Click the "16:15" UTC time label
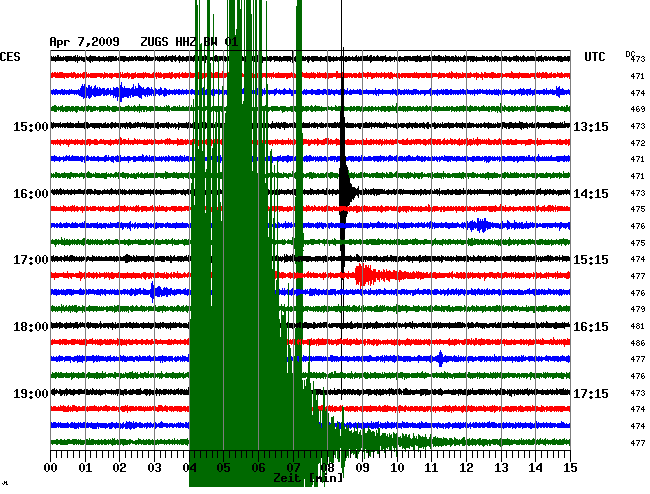This screenshot has height=494, width=650. point(591,327)
